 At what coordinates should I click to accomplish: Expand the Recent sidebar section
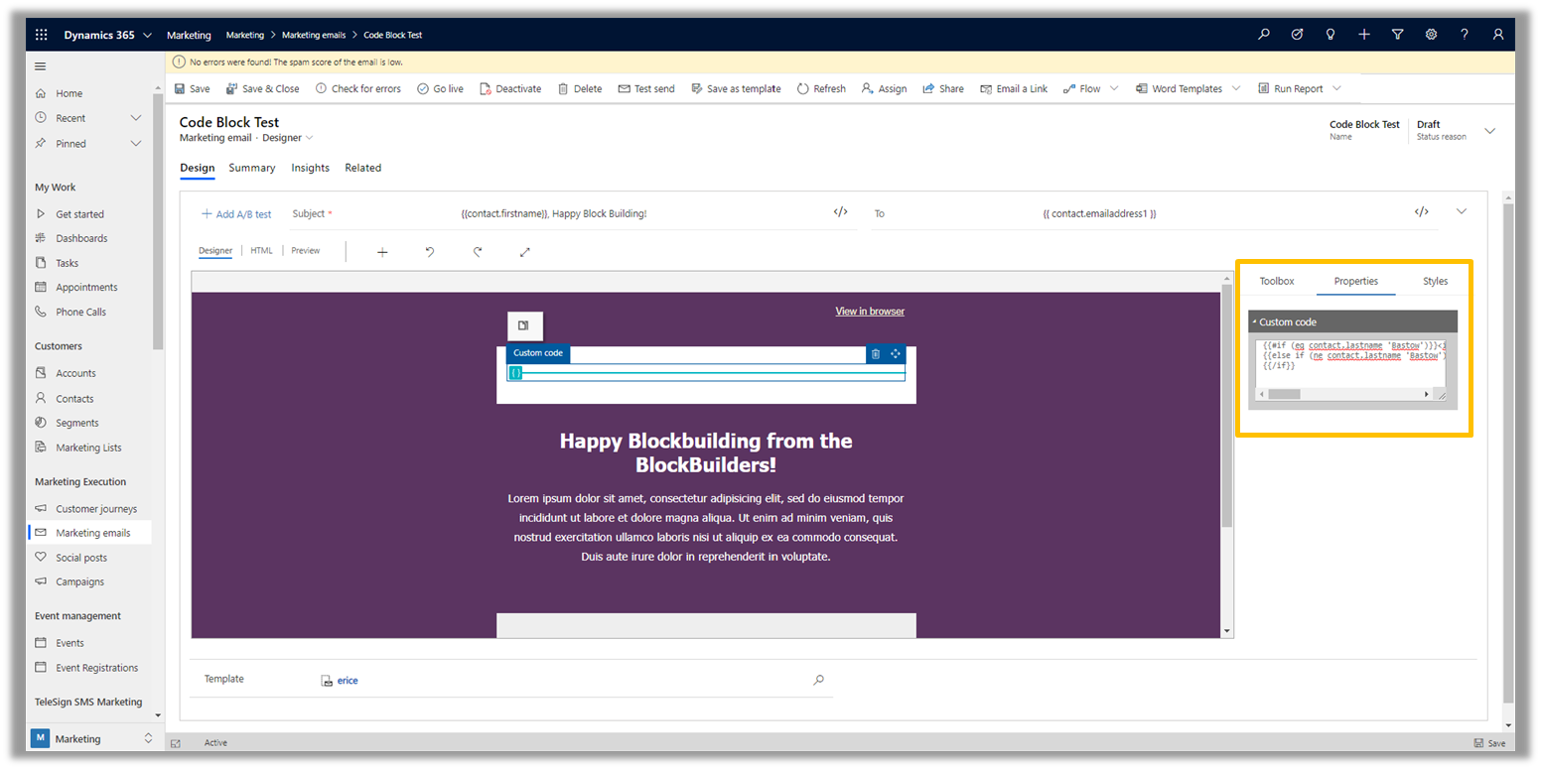(x=136, y=118)
